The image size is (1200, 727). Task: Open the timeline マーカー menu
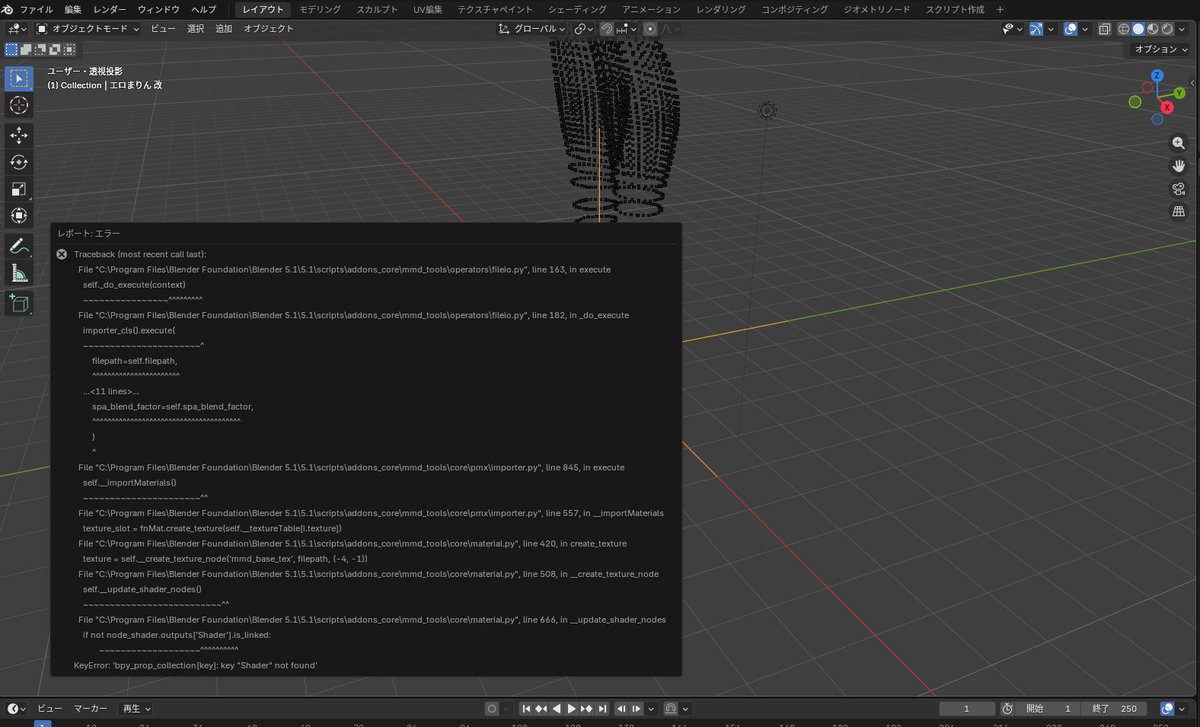click(91, 708)
